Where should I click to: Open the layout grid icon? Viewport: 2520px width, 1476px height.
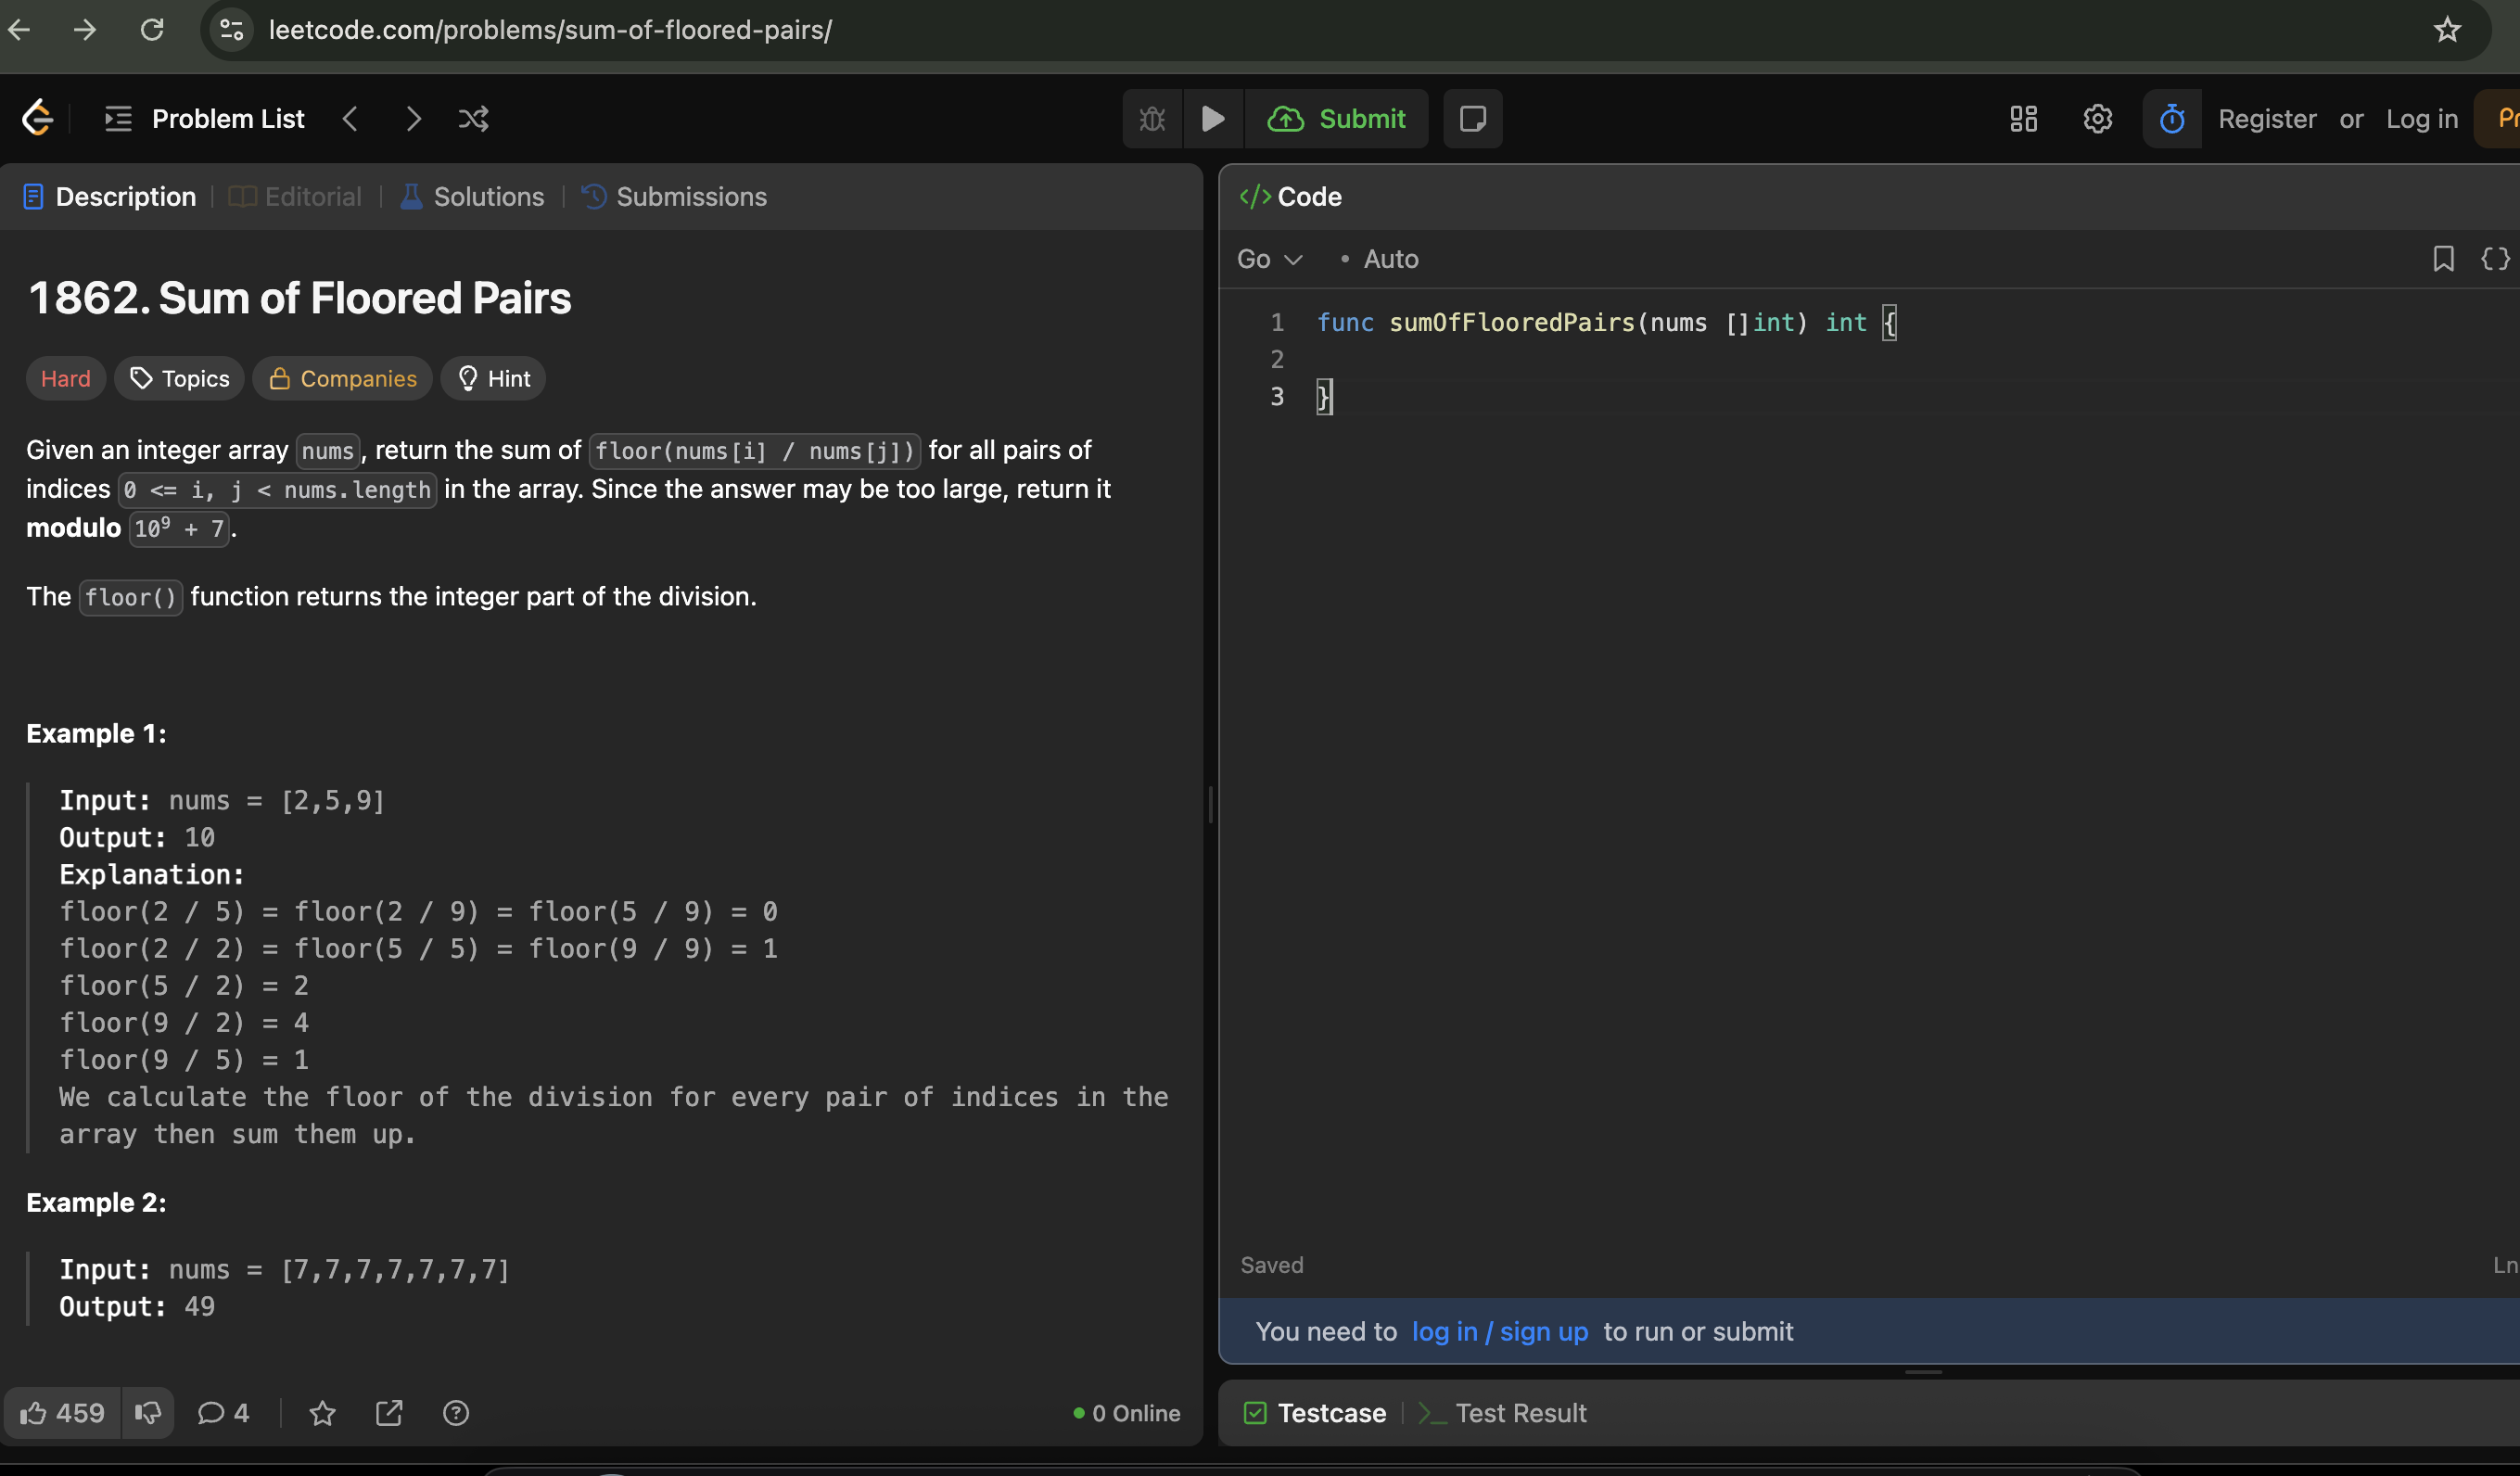(x=2024, y=119)
